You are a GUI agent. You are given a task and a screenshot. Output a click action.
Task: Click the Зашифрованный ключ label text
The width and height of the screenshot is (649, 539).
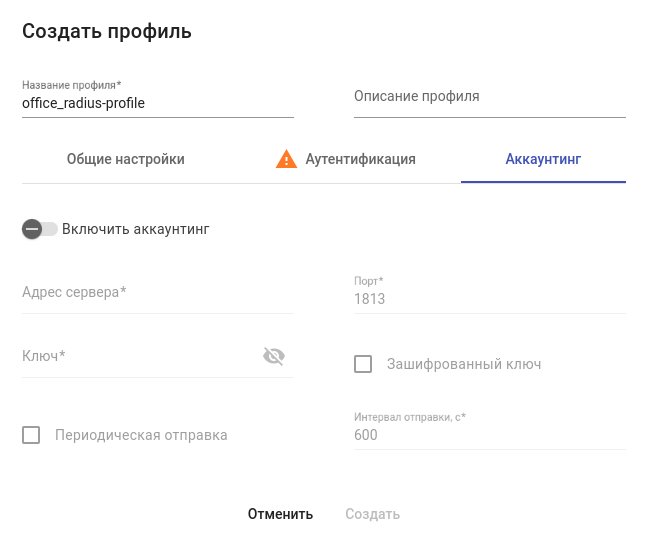click(x=464, y=364)
